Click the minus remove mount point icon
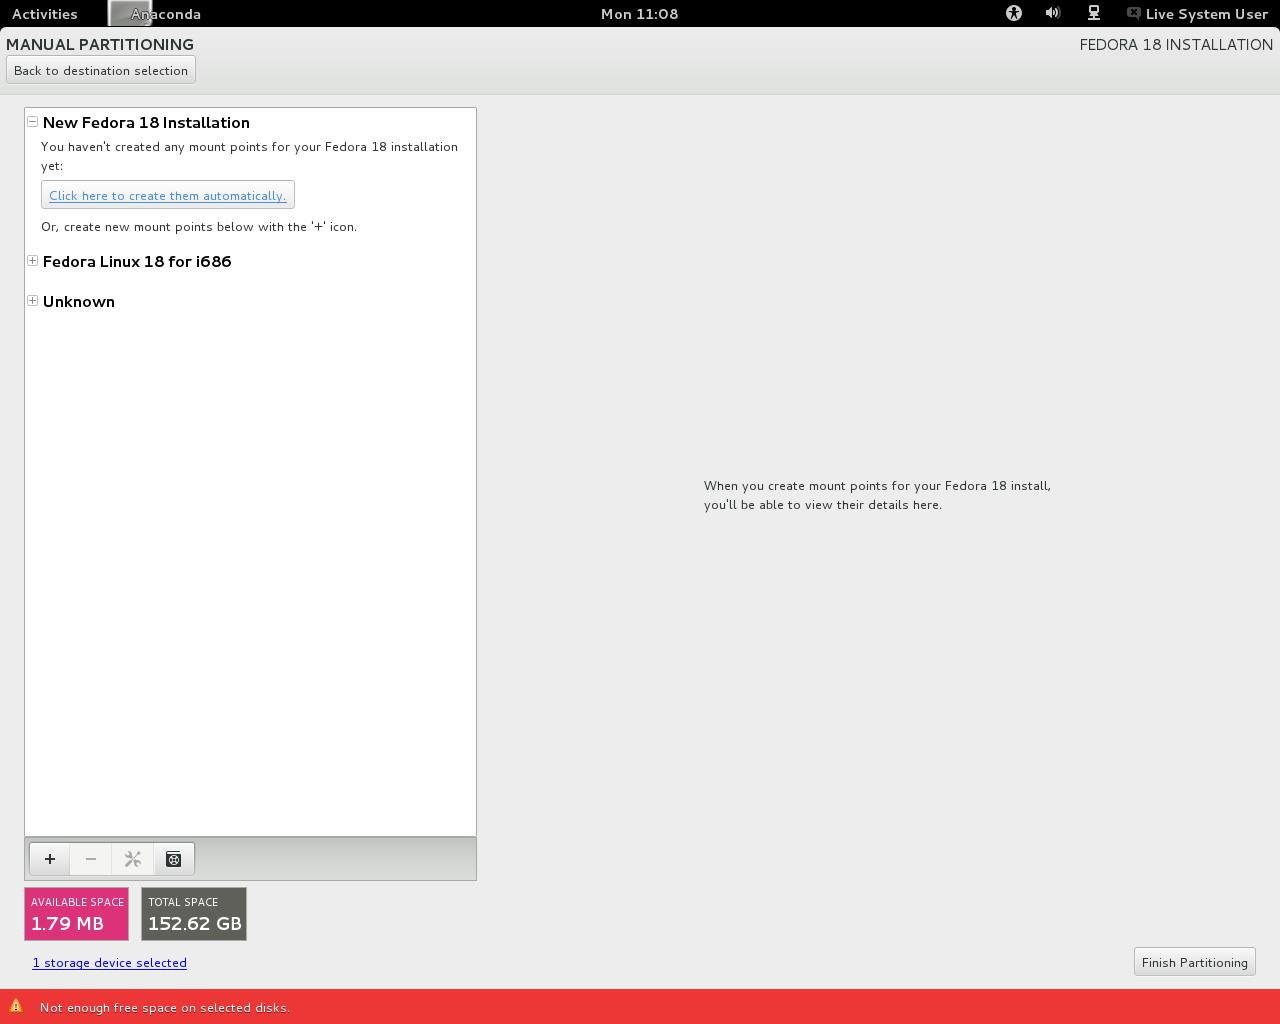 [91, 859]
